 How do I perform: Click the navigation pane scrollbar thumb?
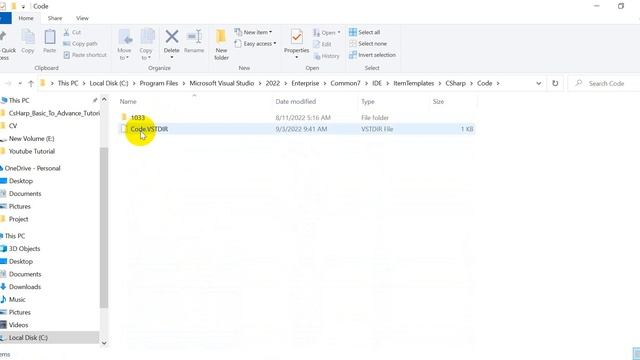[104, 227]
